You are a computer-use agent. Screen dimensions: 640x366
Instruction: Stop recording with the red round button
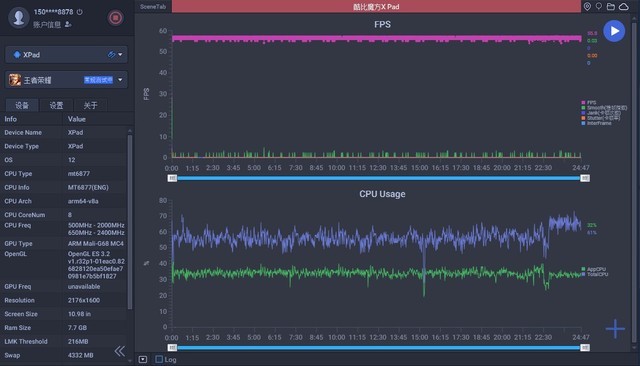[x=116, y=18]
